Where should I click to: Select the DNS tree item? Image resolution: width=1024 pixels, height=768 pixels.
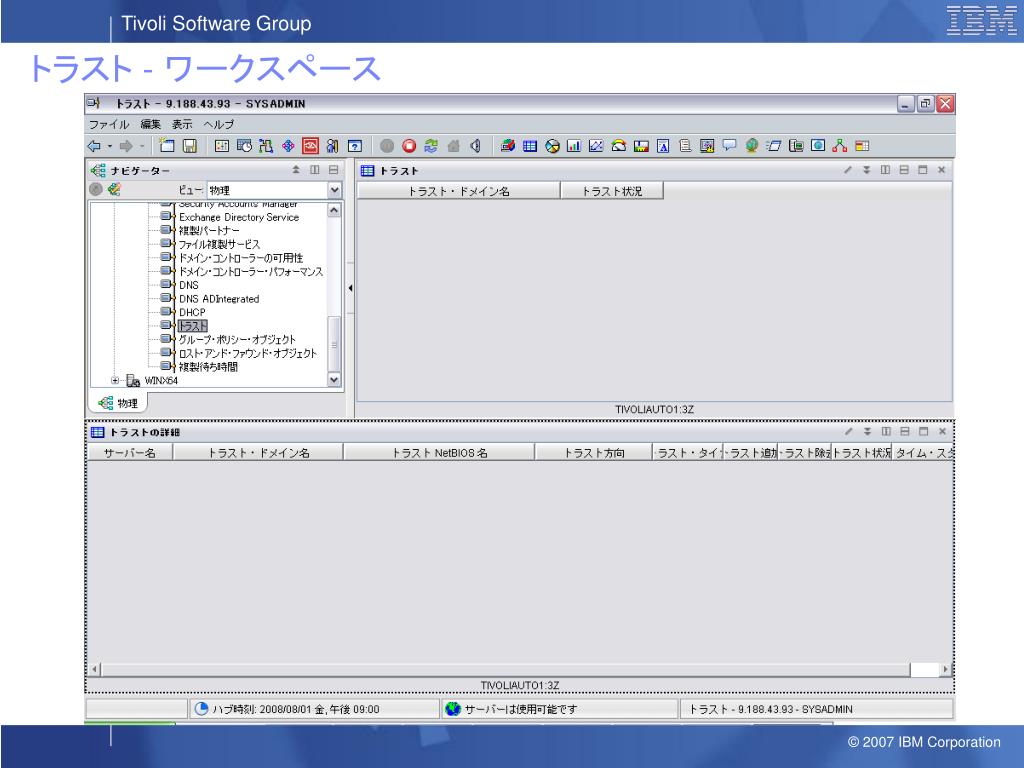click(189, 285)
